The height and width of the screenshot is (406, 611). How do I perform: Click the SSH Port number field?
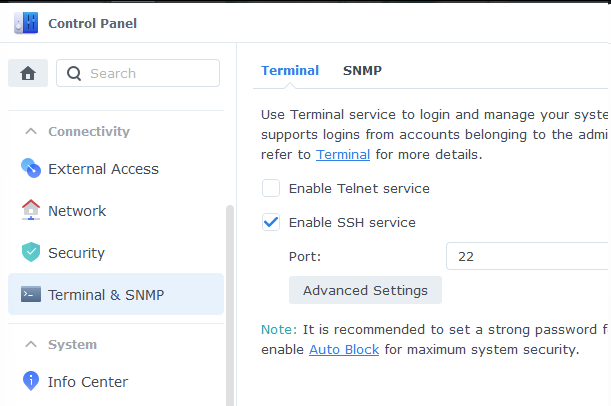pyautogui.click(x=527, y=256)
